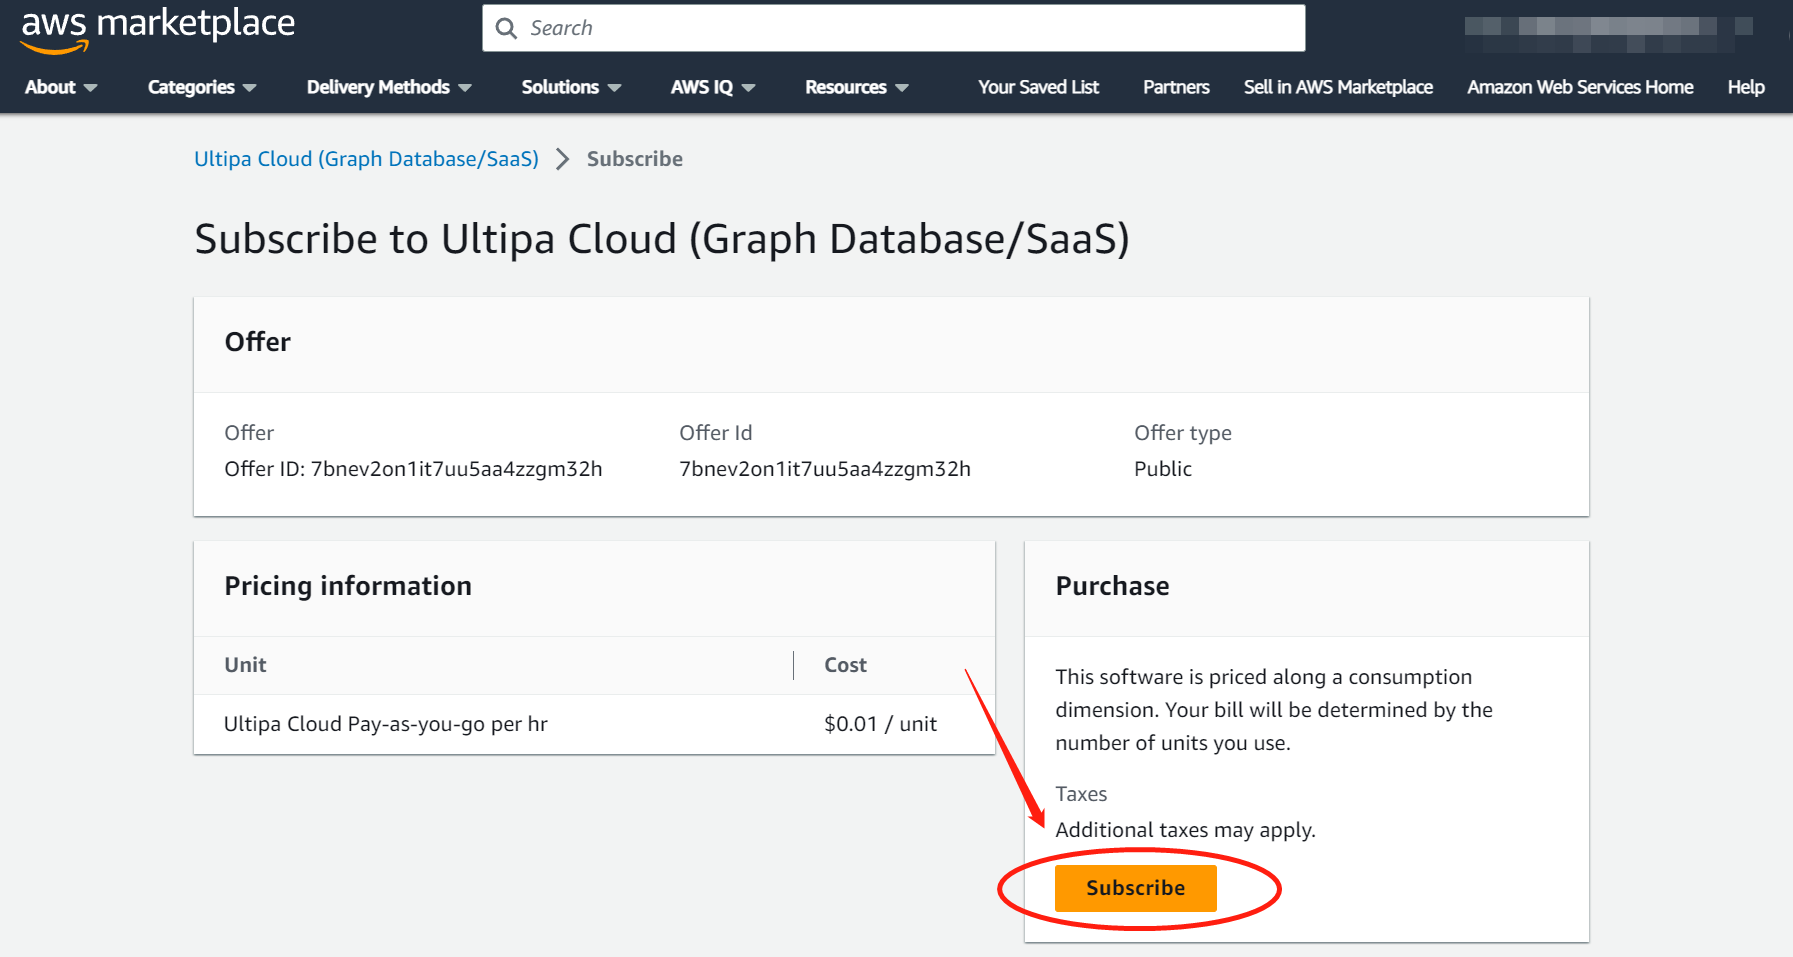
Task: Open Ultipa Cloud breadcrumb link
Action: [x=366, y=159]
